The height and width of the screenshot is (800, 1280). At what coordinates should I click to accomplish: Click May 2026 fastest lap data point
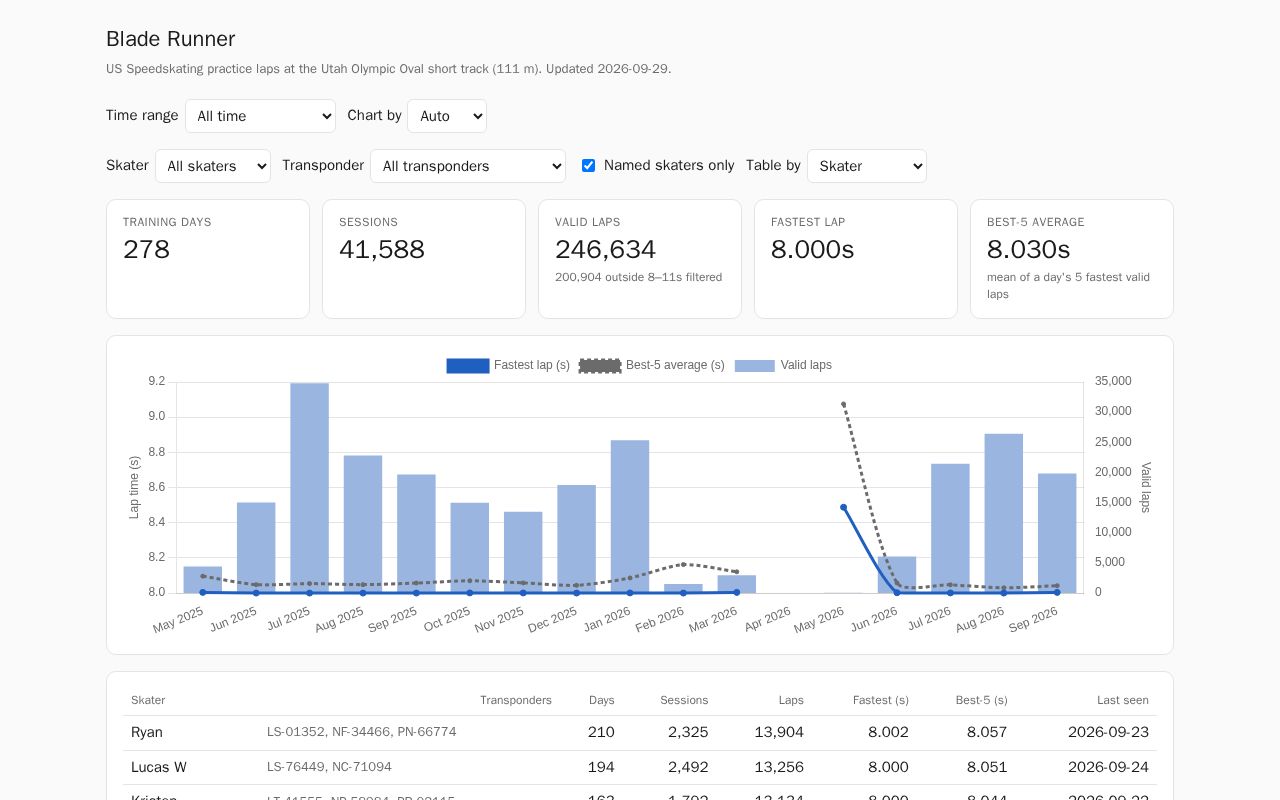tap(843, 507)
